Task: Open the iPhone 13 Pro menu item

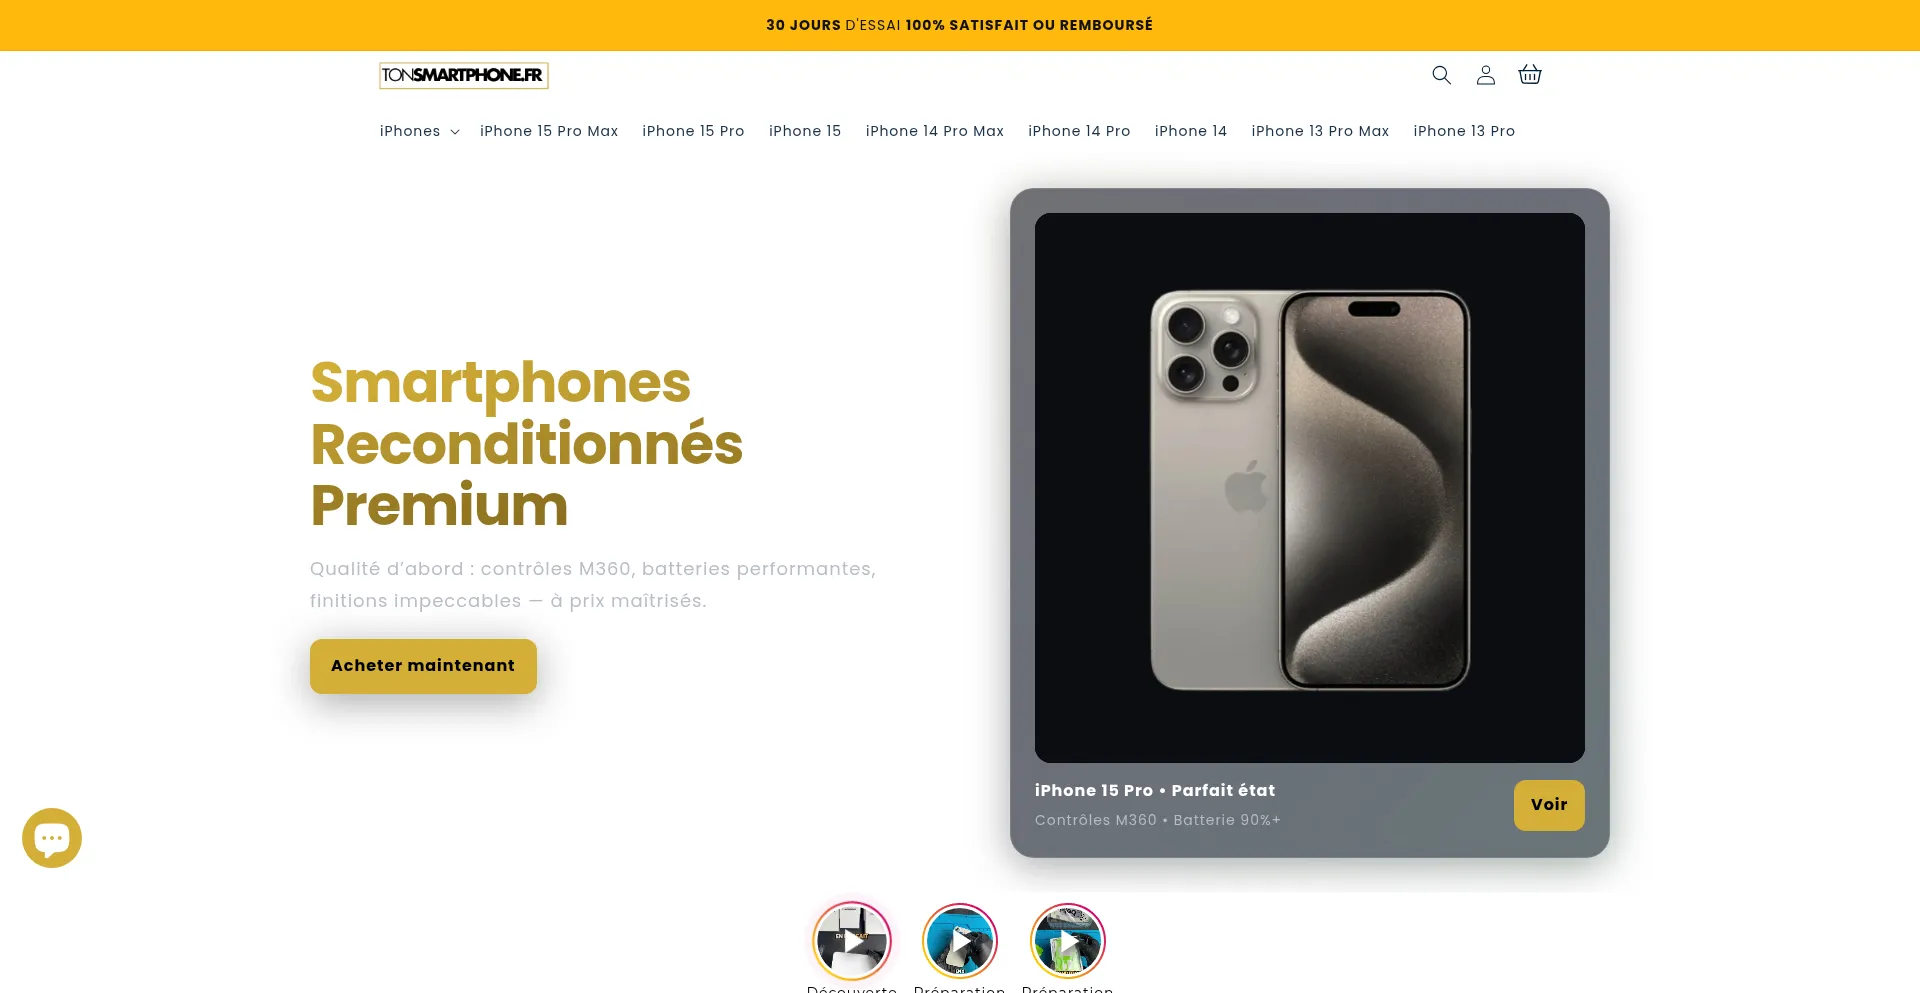Action: point(1464,131)
